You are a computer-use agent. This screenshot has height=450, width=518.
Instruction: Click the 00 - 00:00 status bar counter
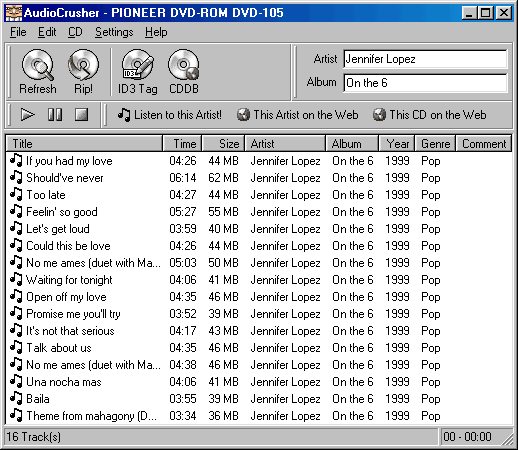pyautogui.click(x=467, y=437)
